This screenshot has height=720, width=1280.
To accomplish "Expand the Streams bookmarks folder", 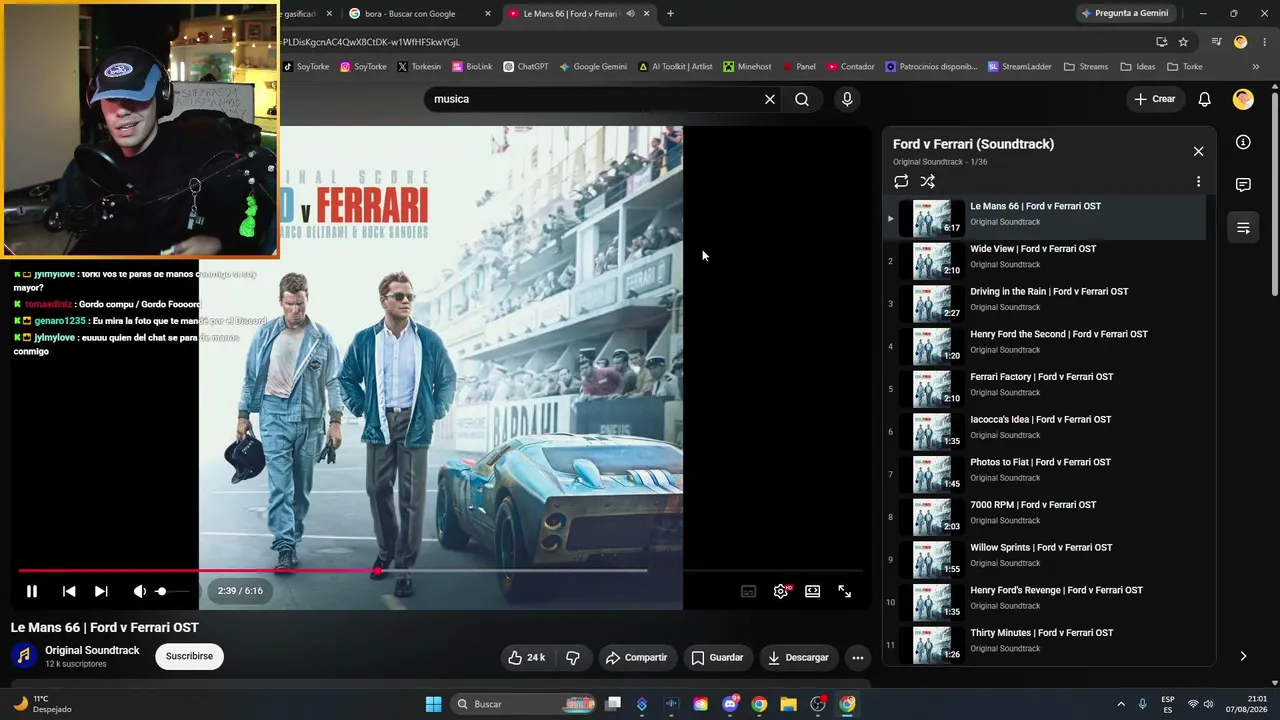I will point(1086,67).
